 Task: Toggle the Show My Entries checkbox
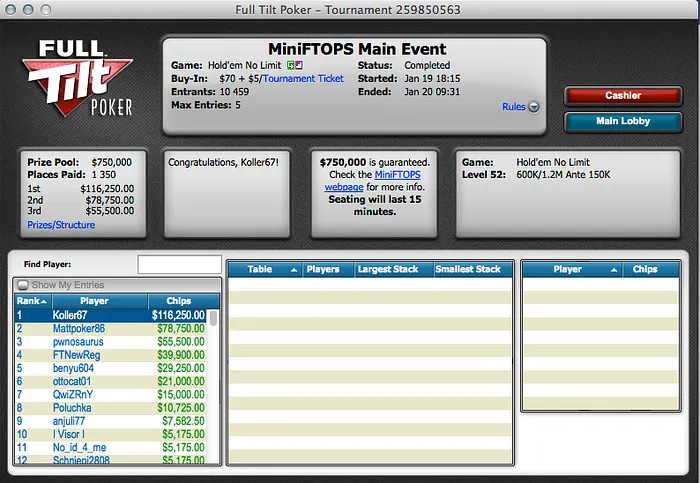pos(23,286)
